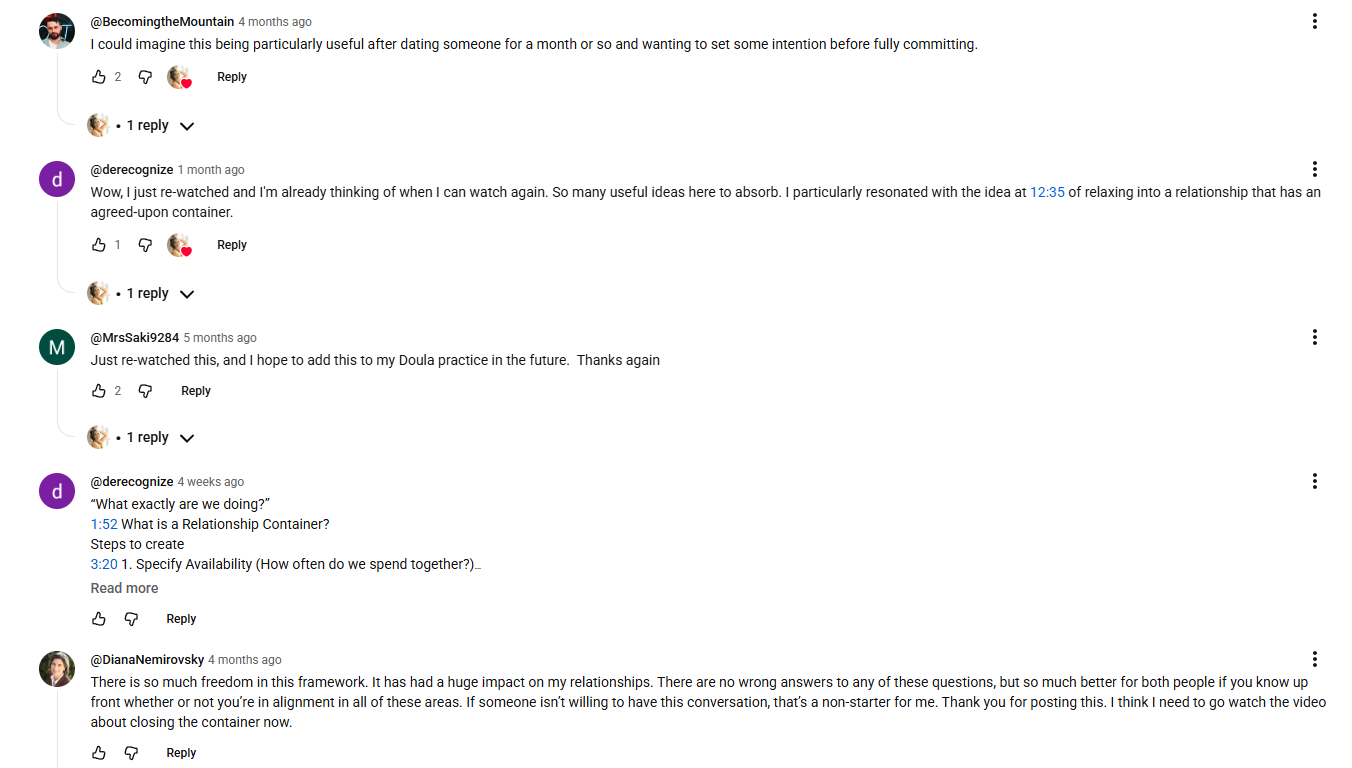Open the three-dot menu for @DianaNemirovsky's comment

pyautogui.click(x=1314, y=659)
